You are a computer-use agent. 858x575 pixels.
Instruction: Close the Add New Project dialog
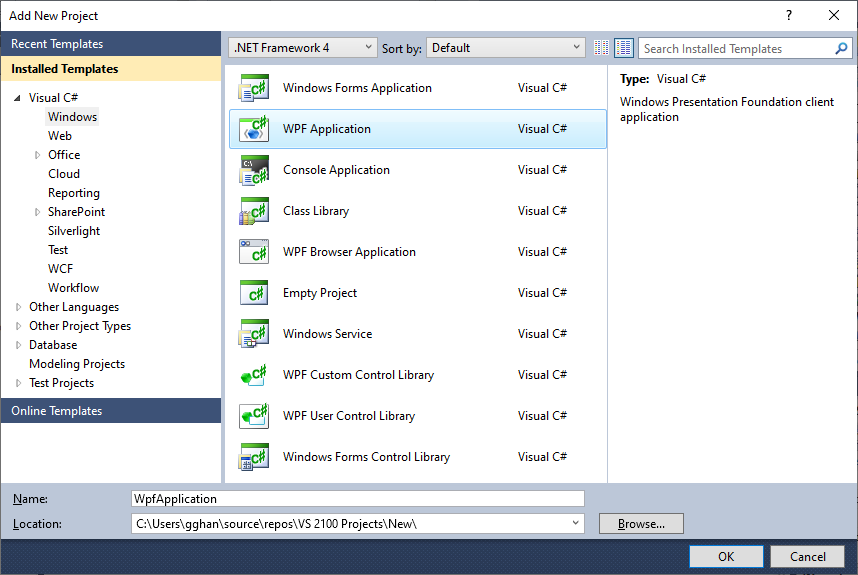[833, 15]
